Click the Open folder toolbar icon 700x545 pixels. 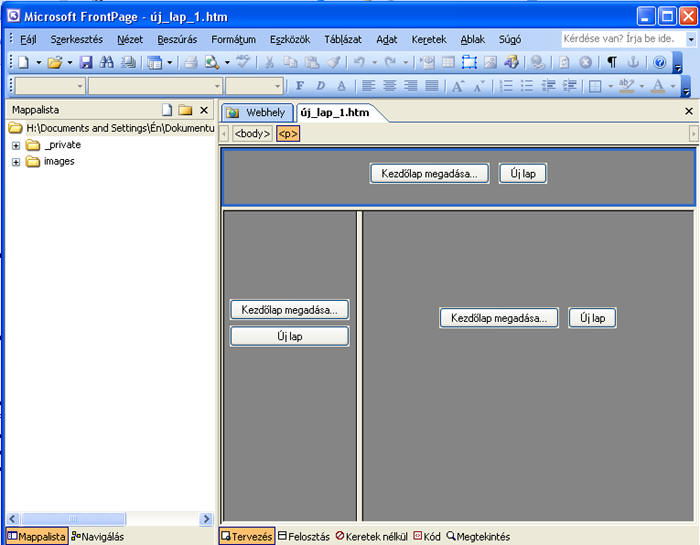point(54,62)
